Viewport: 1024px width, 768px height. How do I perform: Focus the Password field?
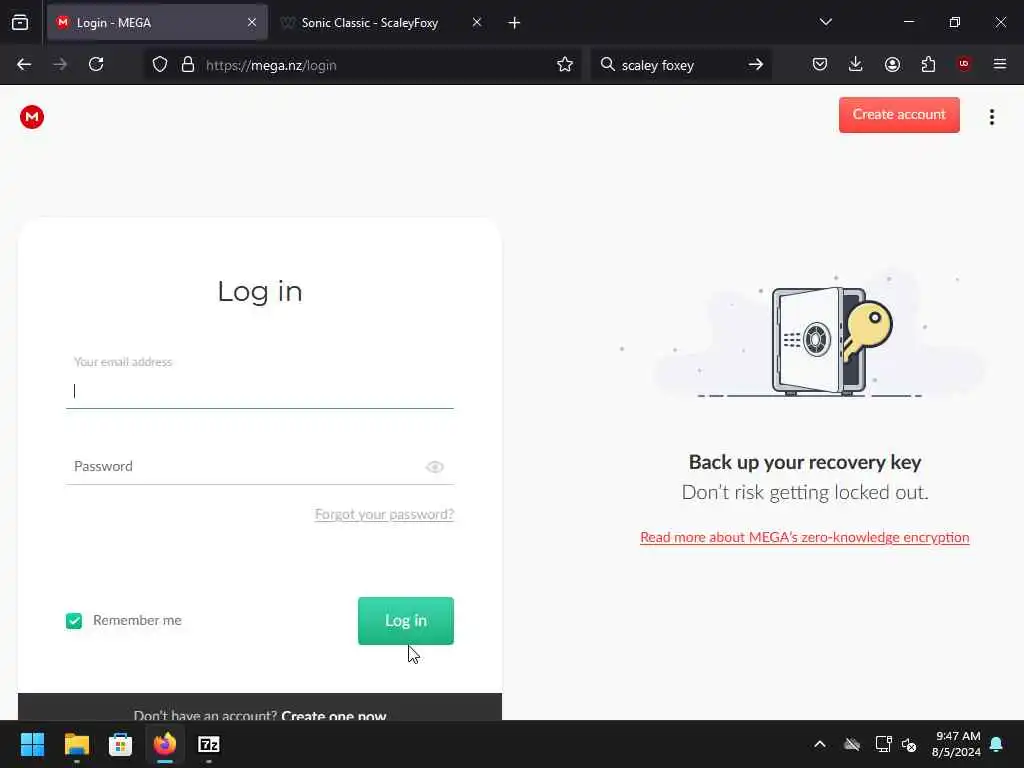point(260,466)
